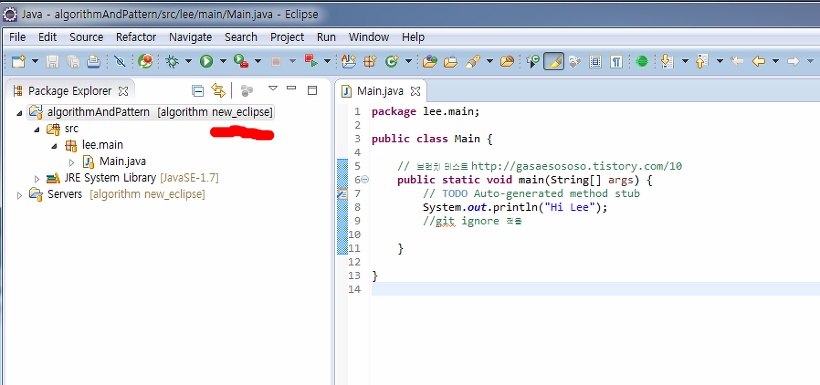
Task: Click the New wizard toolbar icon
Action: click(18, 62)
